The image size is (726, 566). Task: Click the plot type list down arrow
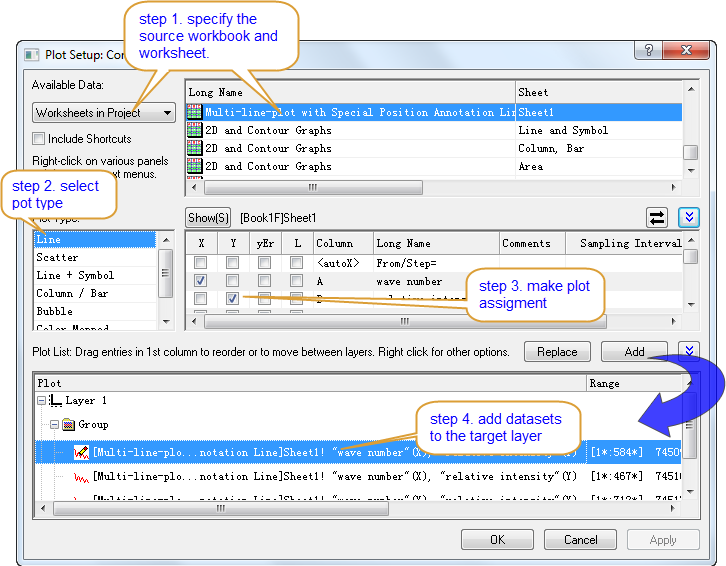tap(166, 321)
